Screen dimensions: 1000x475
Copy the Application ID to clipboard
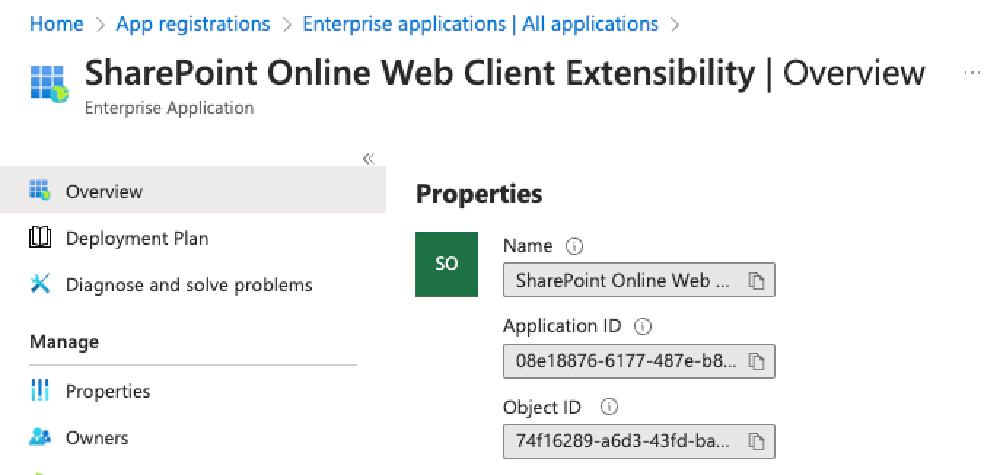tap(756, 362)
